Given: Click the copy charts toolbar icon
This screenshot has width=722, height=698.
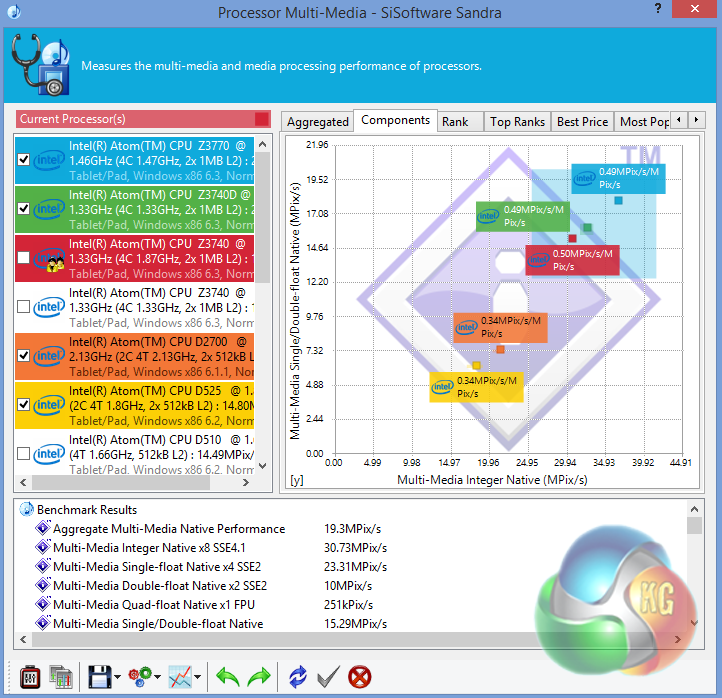Looking at the screenshot, I should pyautogui.click(x=61, y=677).
